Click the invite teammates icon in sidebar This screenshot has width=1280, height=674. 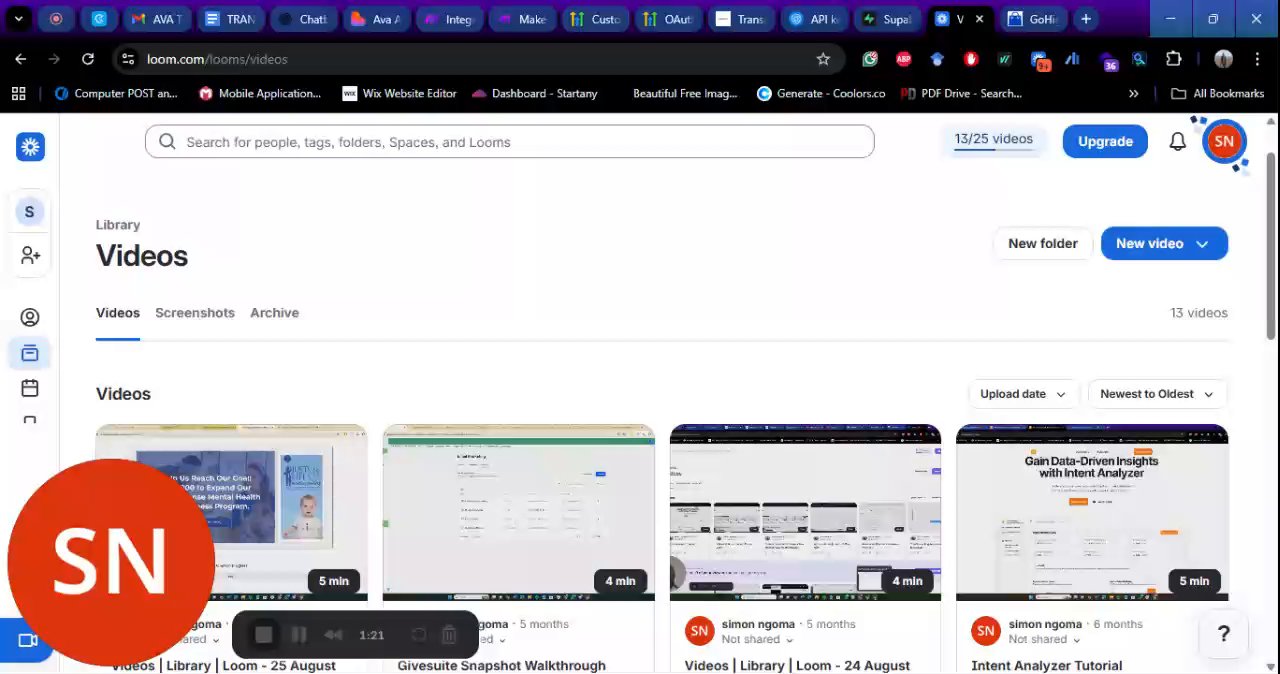[x=30, y=256]
